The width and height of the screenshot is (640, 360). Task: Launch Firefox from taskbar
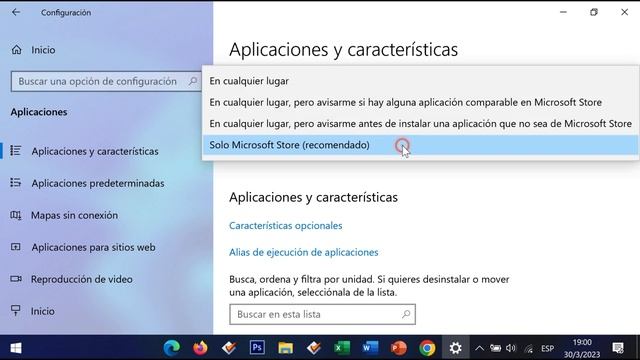200,348
